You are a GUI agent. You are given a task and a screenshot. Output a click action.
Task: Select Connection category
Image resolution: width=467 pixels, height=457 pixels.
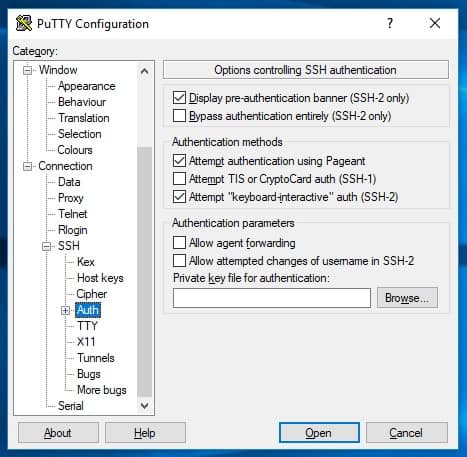click(x=65, y=166)
